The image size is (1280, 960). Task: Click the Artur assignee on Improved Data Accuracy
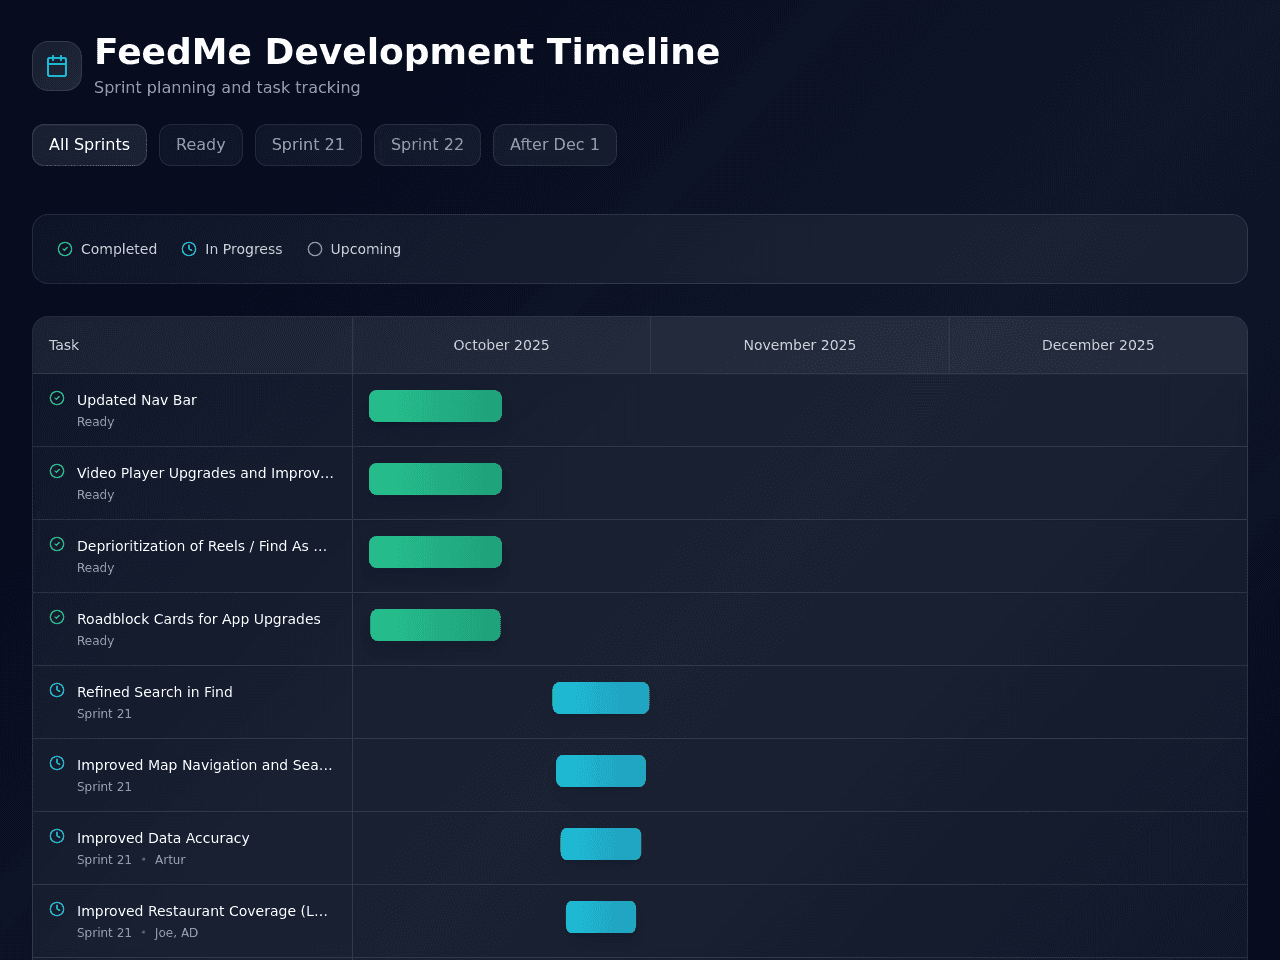[x=170, y=860]
